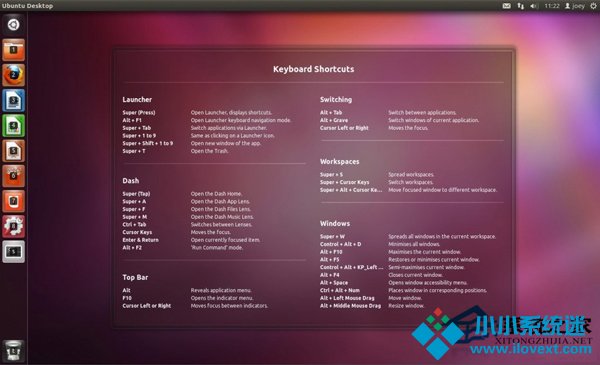Viewport: 600px width, 365px height.
Task: Click the Keyboard Shortcuts title
Action: [x=313, y=69]
